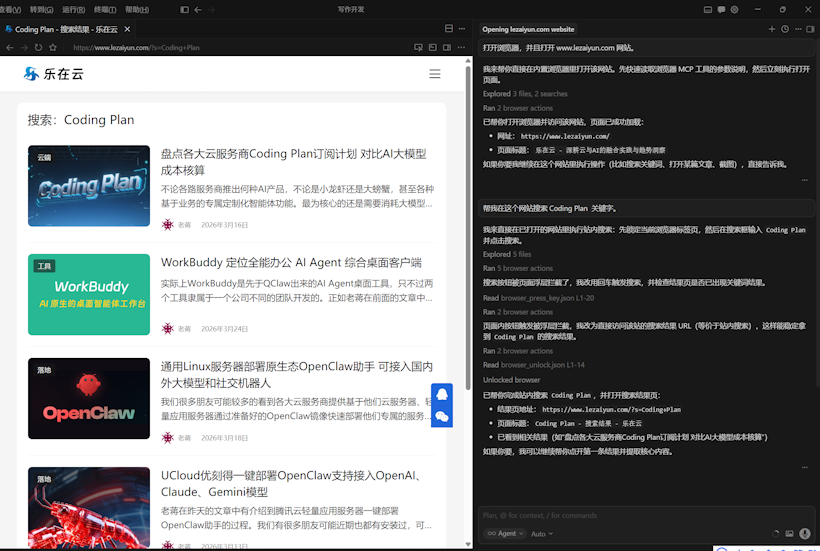Bookmark page with the star icon
This screenshot has width=820, height=551.
[53, 48]
